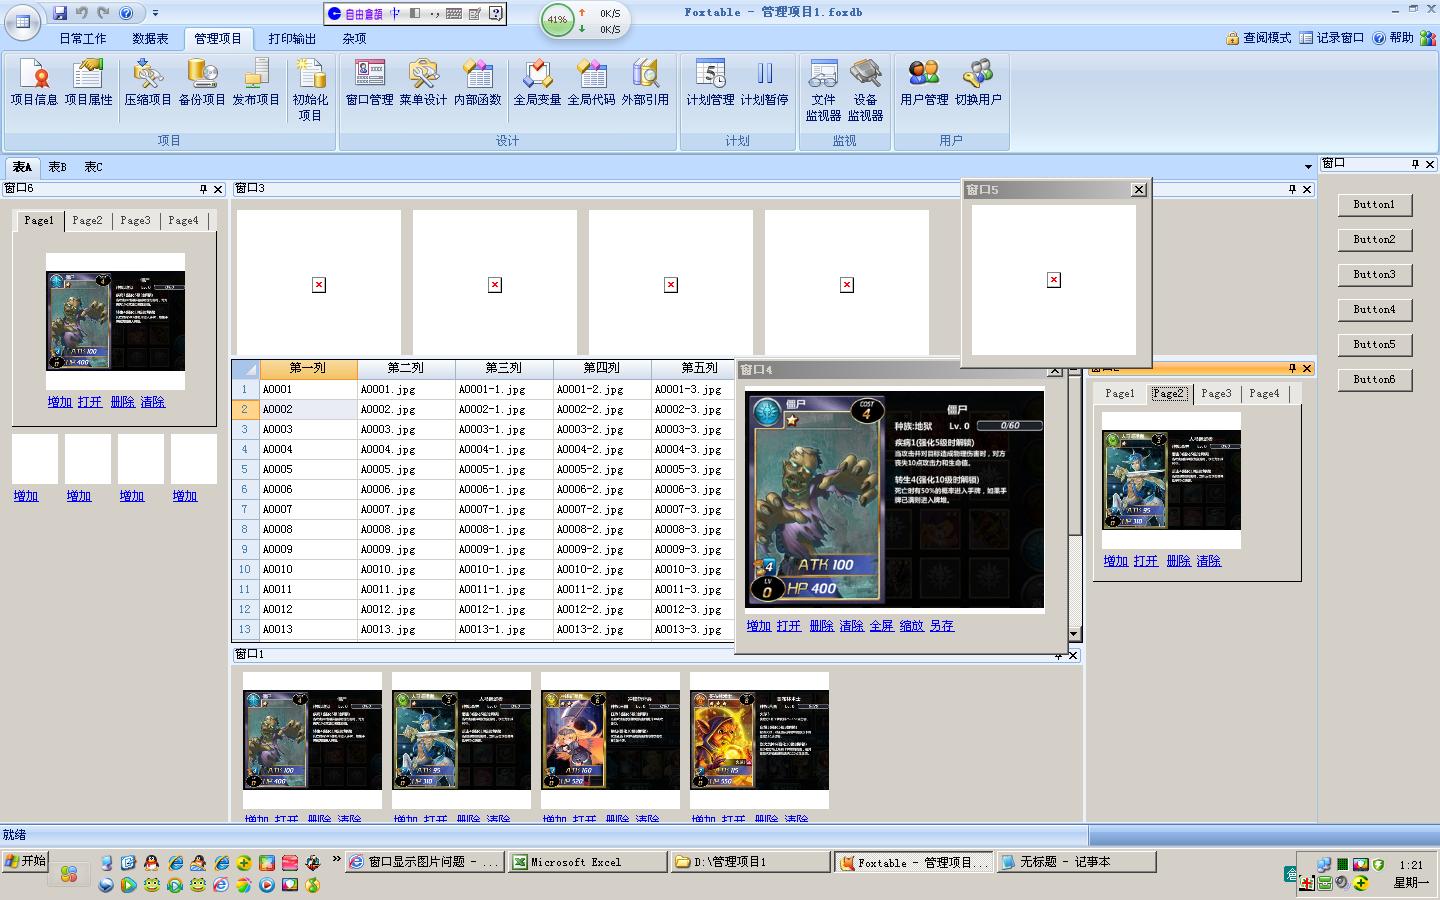Viewport: 1440px width, 900px height.
Task: Open the 菜单设计 tool
Action: point(423,83)
